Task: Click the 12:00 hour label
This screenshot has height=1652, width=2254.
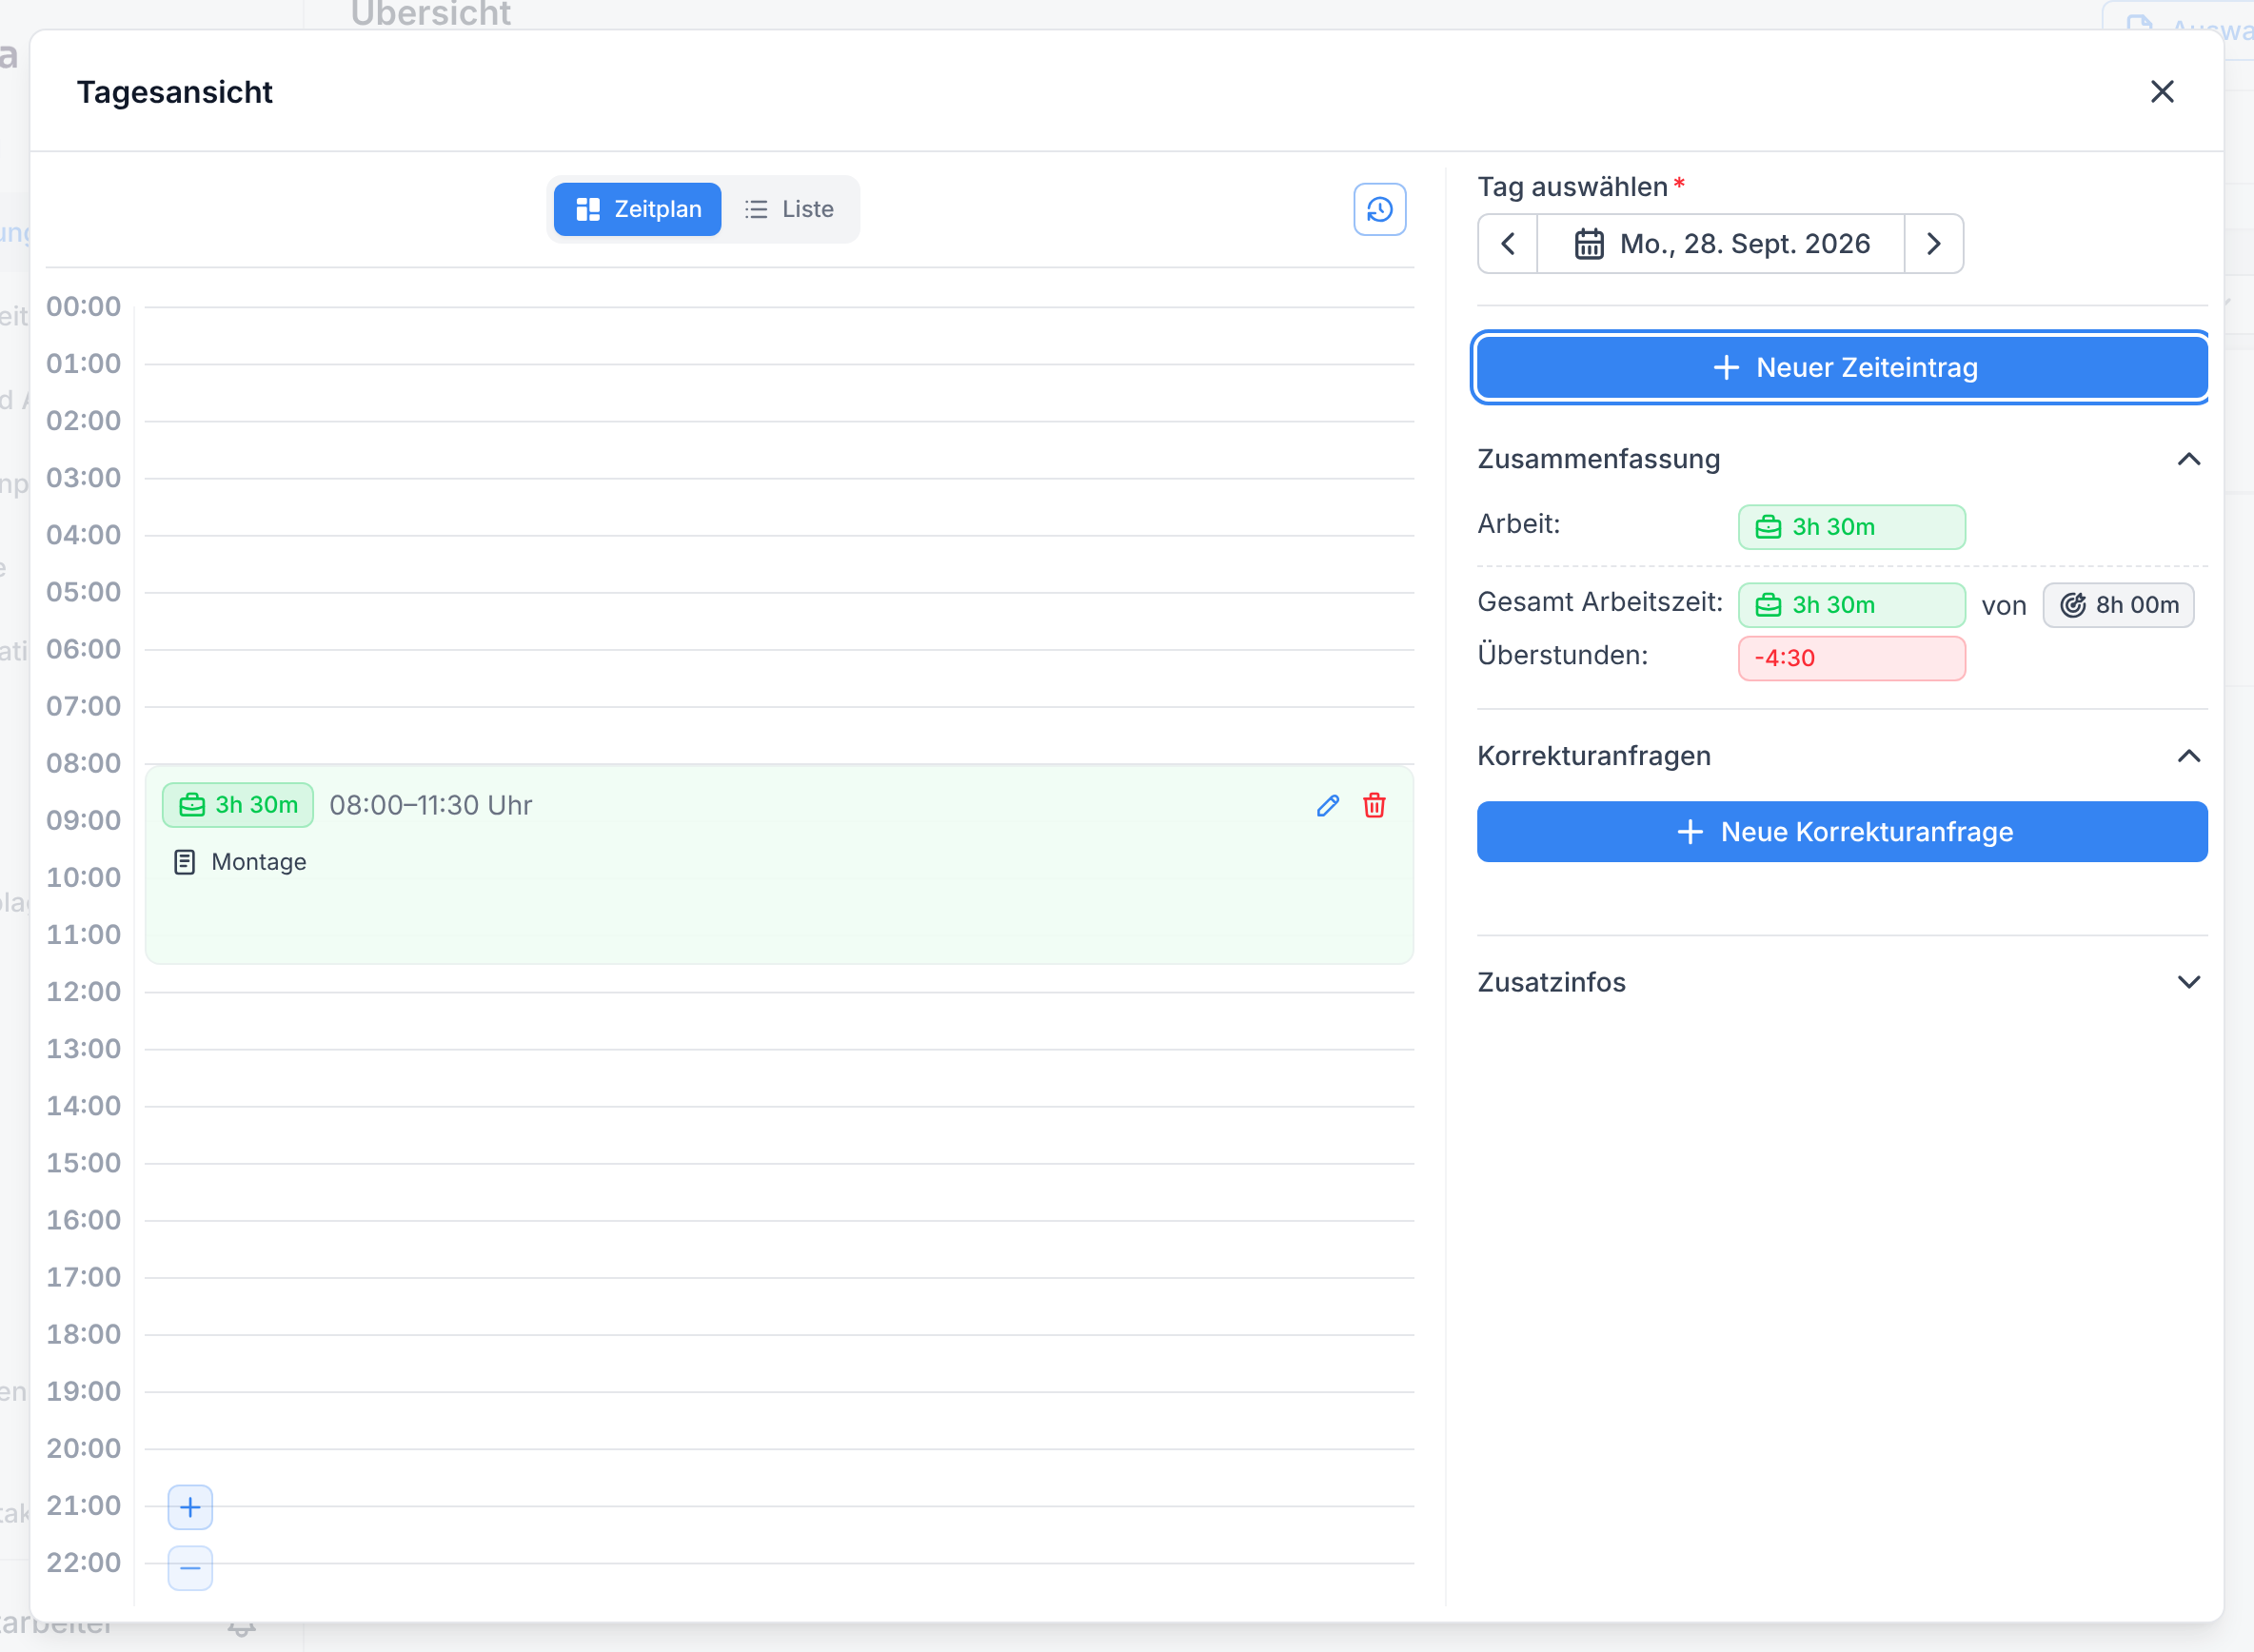Action: pyautogui.click(x=83, y=992)
